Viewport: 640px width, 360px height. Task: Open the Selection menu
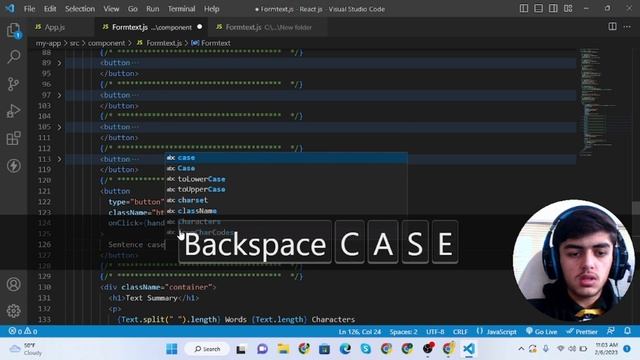pyautogui.click(x=80, y=9)
